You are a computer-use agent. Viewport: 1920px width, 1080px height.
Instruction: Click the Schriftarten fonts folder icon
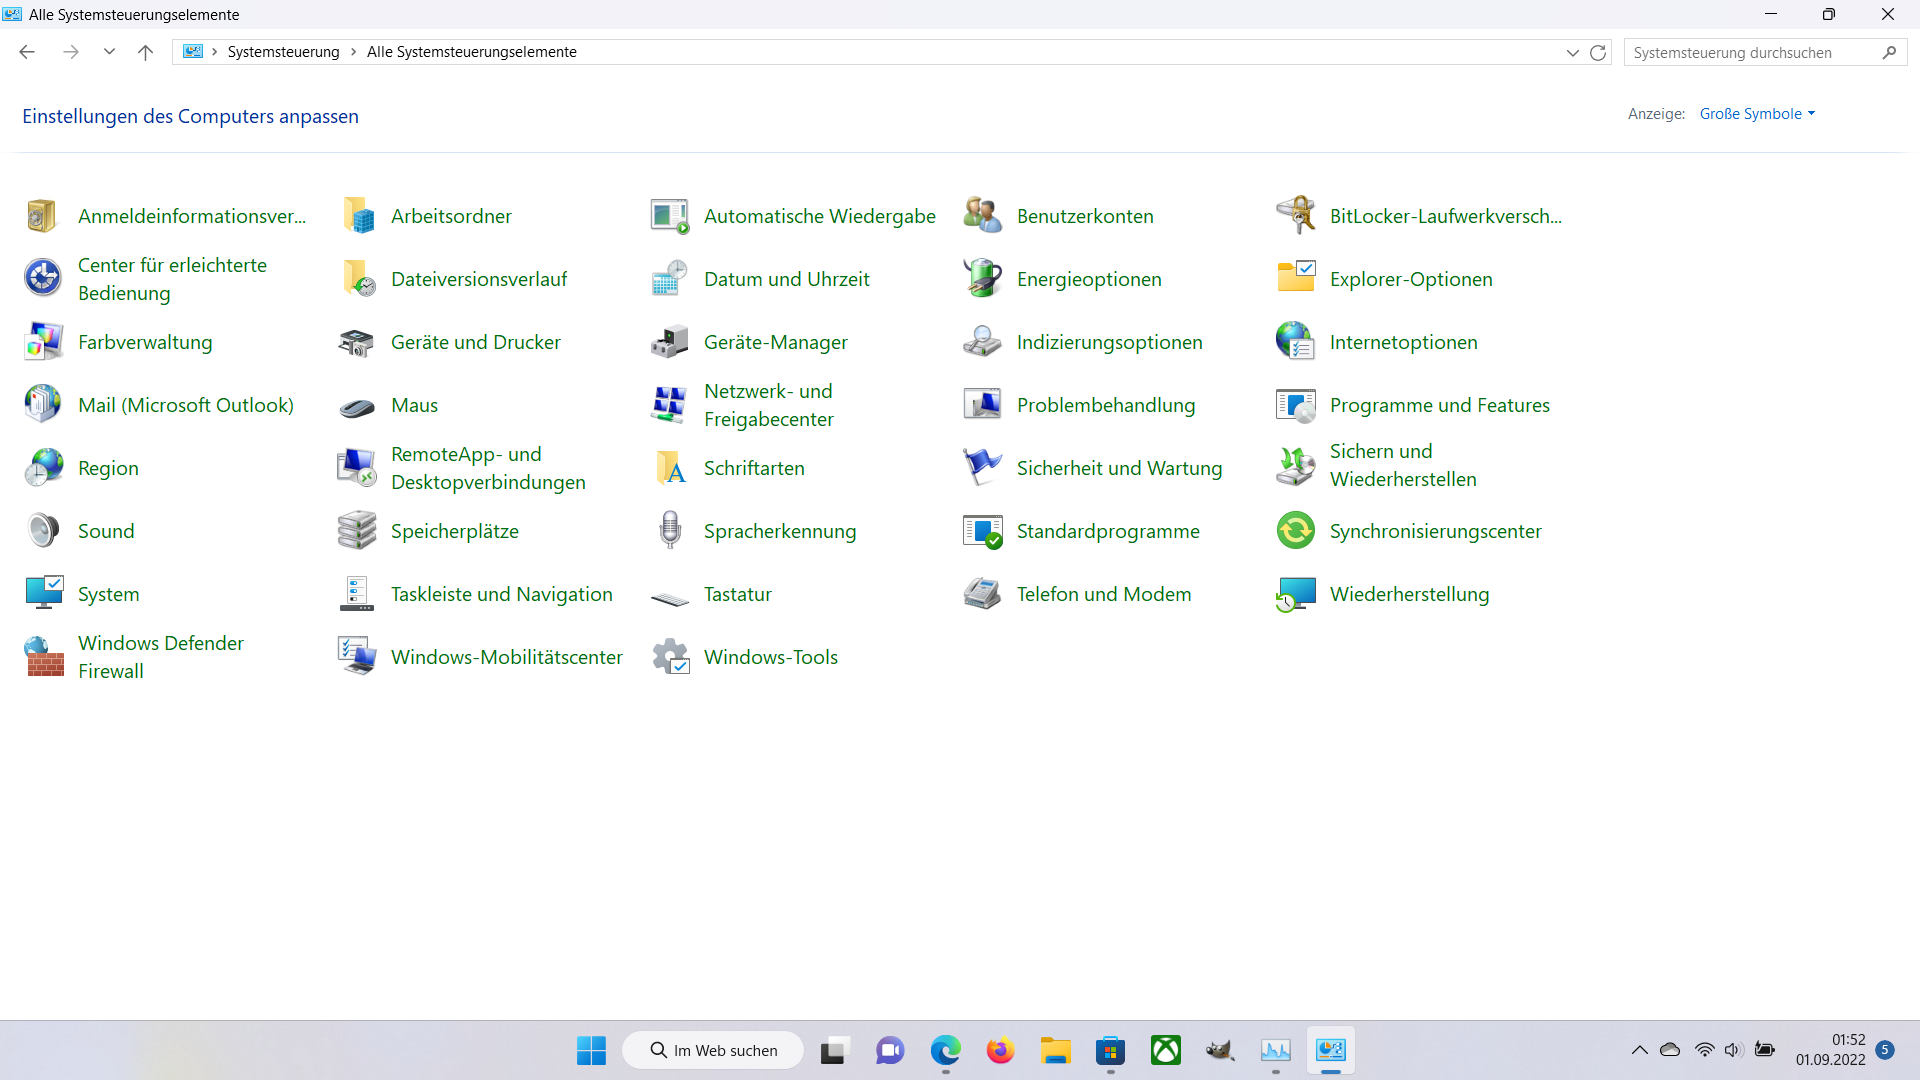pyautogui.click(x=669, y=468)
